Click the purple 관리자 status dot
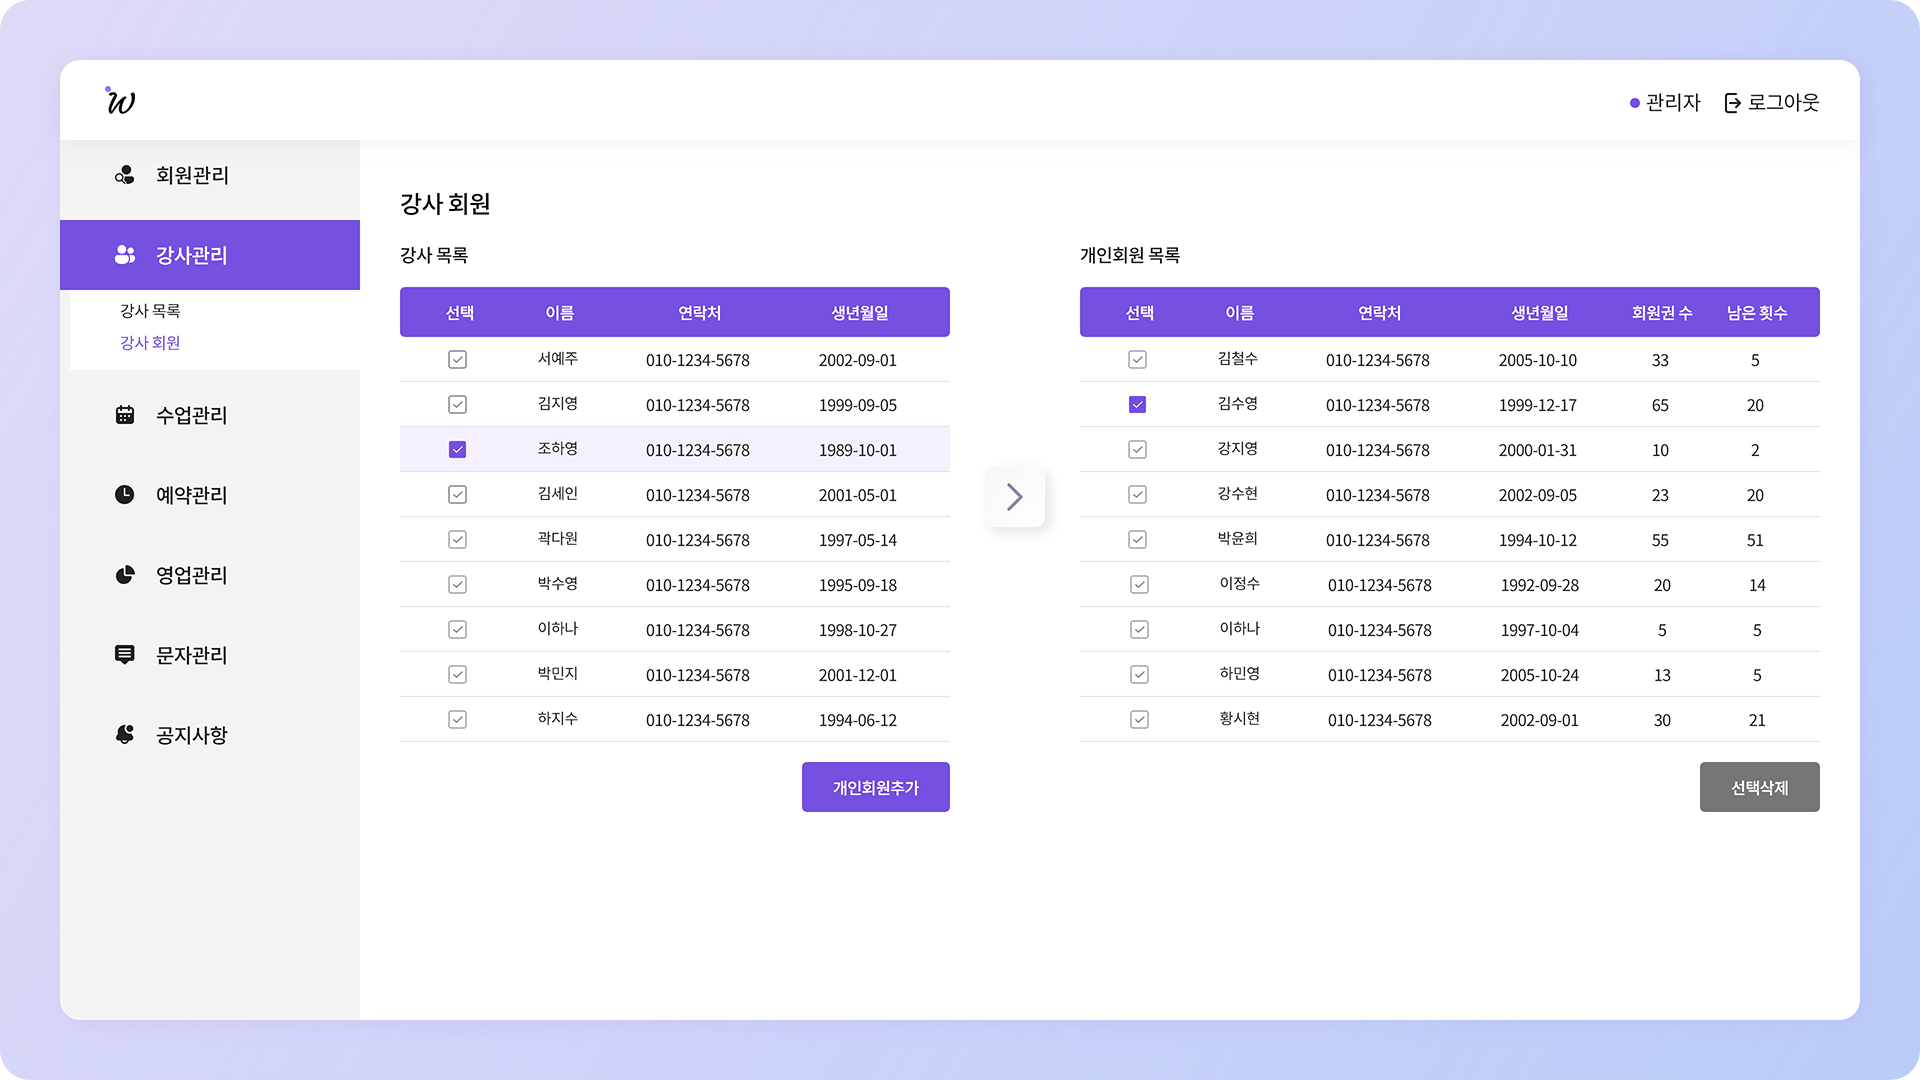This screenshot has height=1080, width=1920. (x=1634, y=103)
